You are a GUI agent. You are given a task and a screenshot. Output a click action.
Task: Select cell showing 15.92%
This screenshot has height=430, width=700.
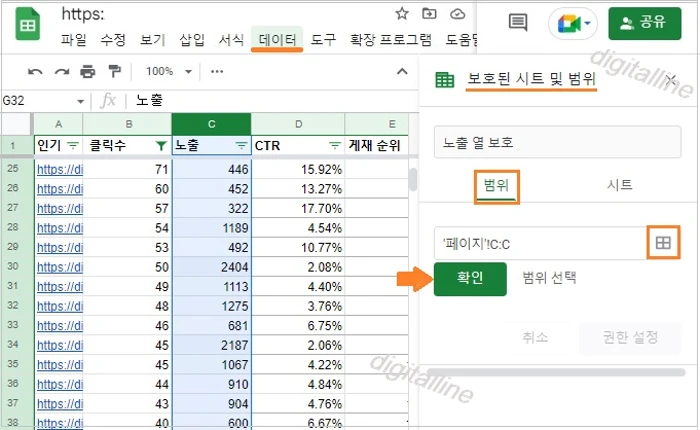click(298, 169)
